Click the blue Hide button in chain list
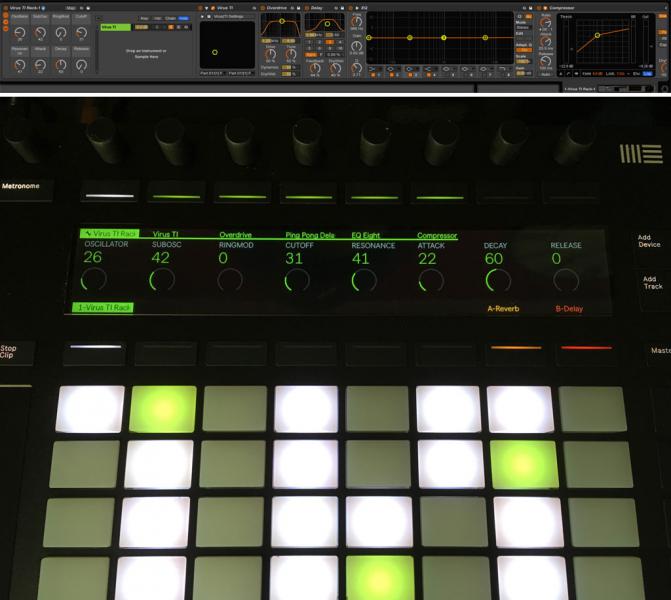The image size is (671, 600). coord(184,18)
